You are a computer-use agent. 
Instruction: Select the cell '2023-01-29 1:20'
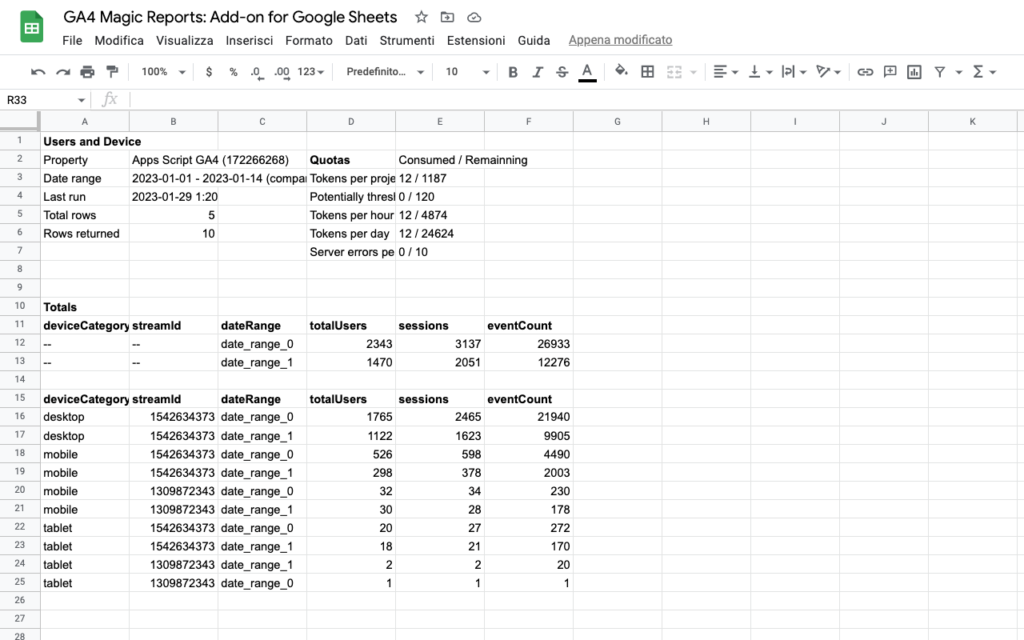coord(173,197)
